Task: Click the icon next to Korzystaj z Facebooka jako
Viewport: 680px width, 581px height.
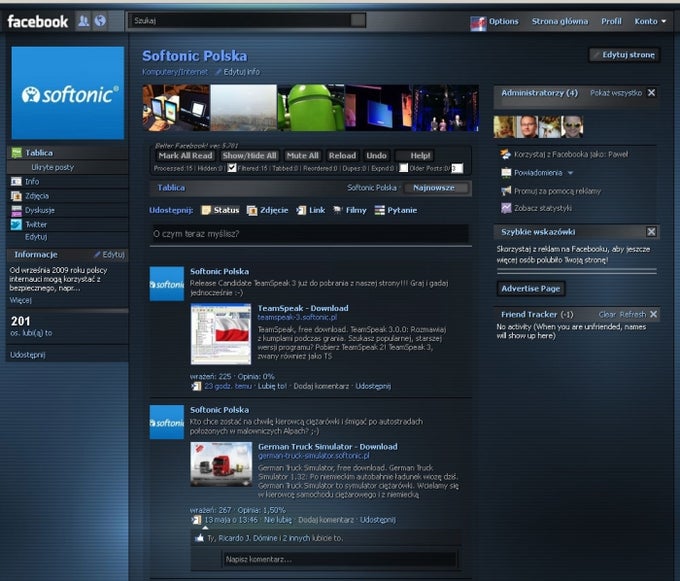Action: pos(506,154)
